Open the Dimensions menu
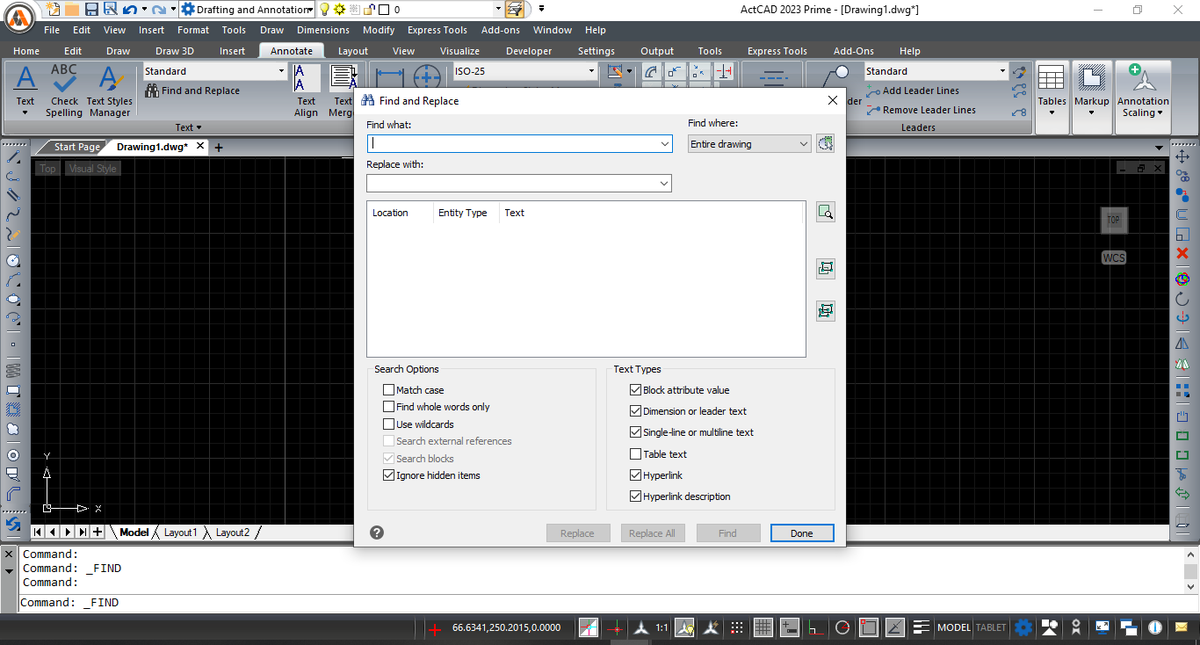Screen dimensions: 1200x645 tap(323, 30)
